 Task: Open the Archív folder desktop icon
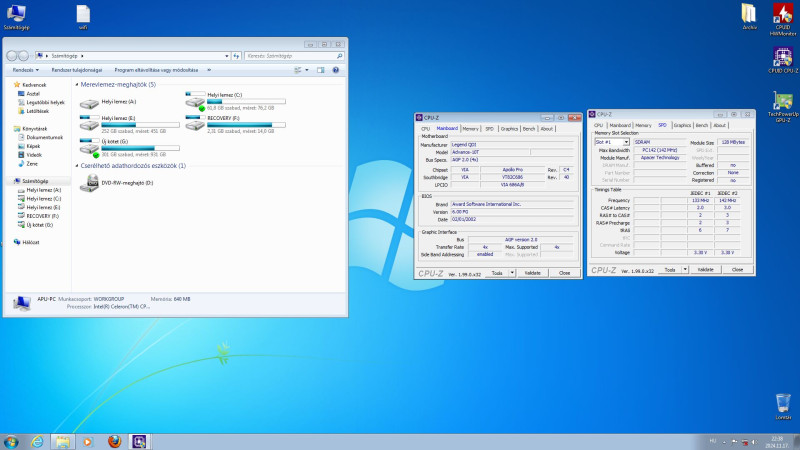tap(749, 16)
